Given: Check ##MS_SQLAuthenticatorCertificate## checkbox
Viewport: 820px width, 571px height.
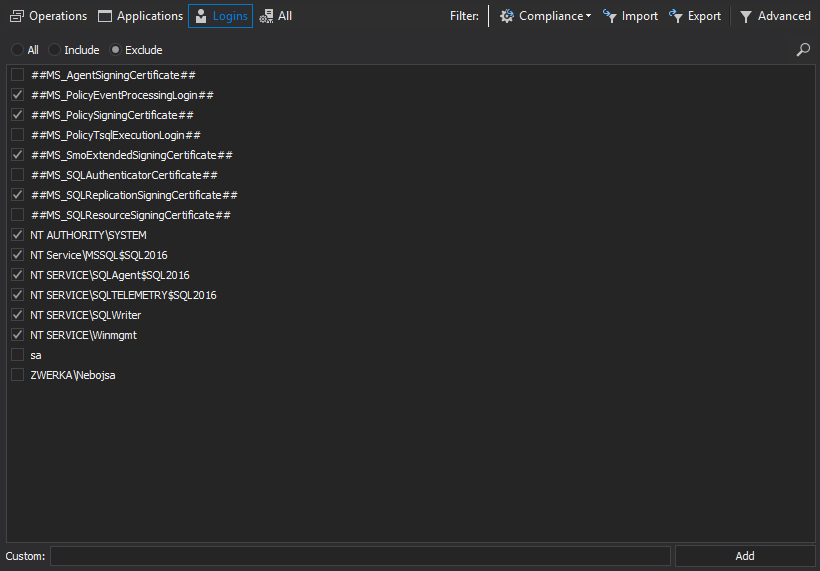Looking at the screenshot, I should click(17, 175).
